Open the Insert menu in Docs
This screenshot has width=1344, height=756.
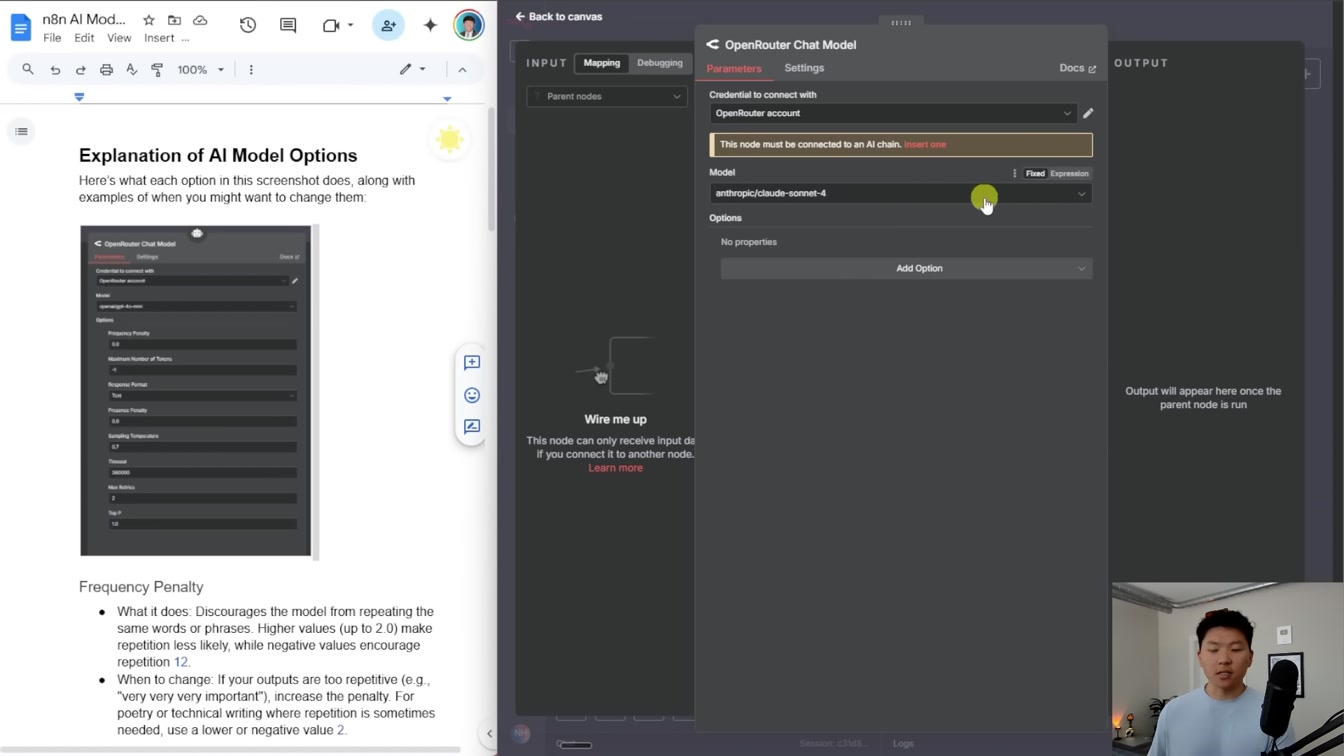point(159,38)
